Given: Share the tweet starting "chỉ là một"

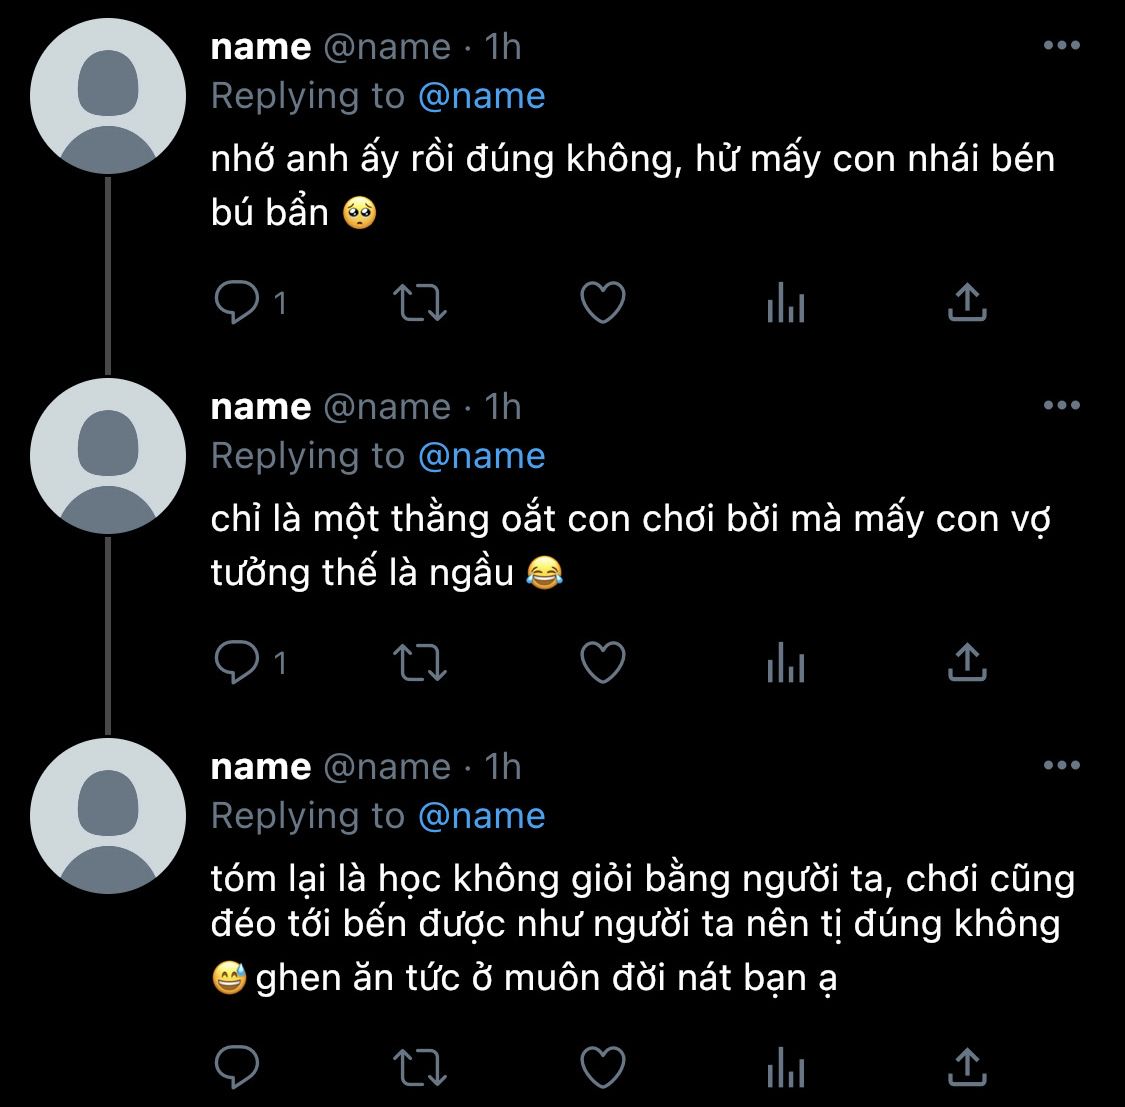Looking at the screenshot, I should (x=966, y=663).
